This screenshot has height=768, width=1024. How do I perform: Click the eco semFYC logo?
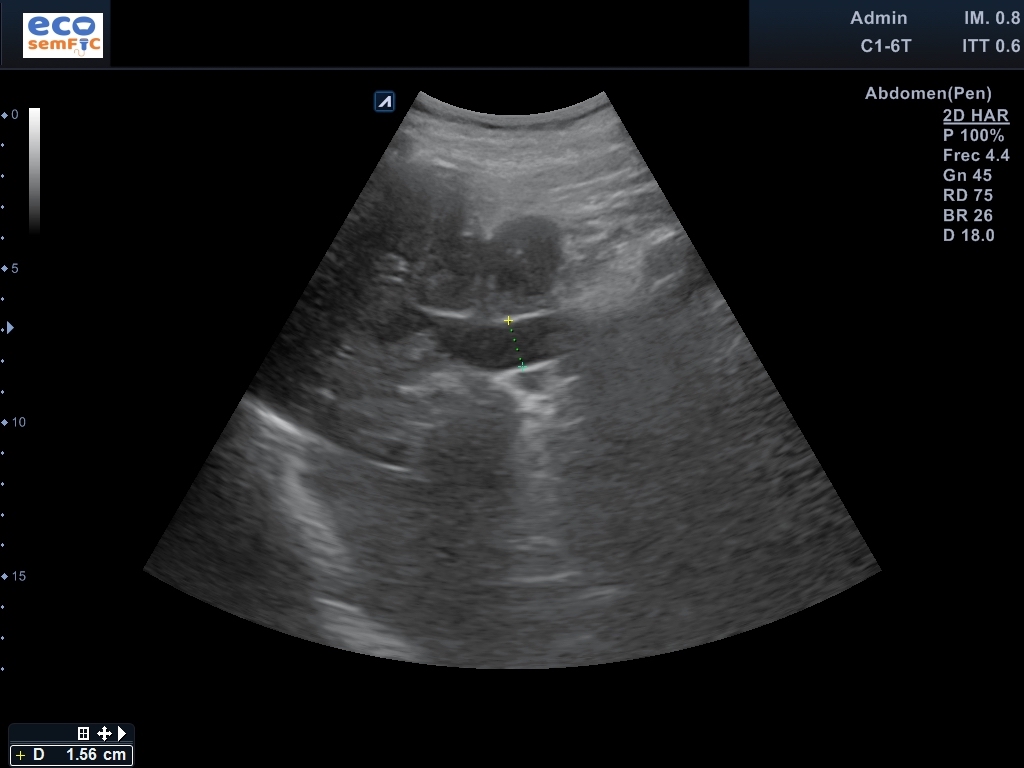[x=63, y=35]
